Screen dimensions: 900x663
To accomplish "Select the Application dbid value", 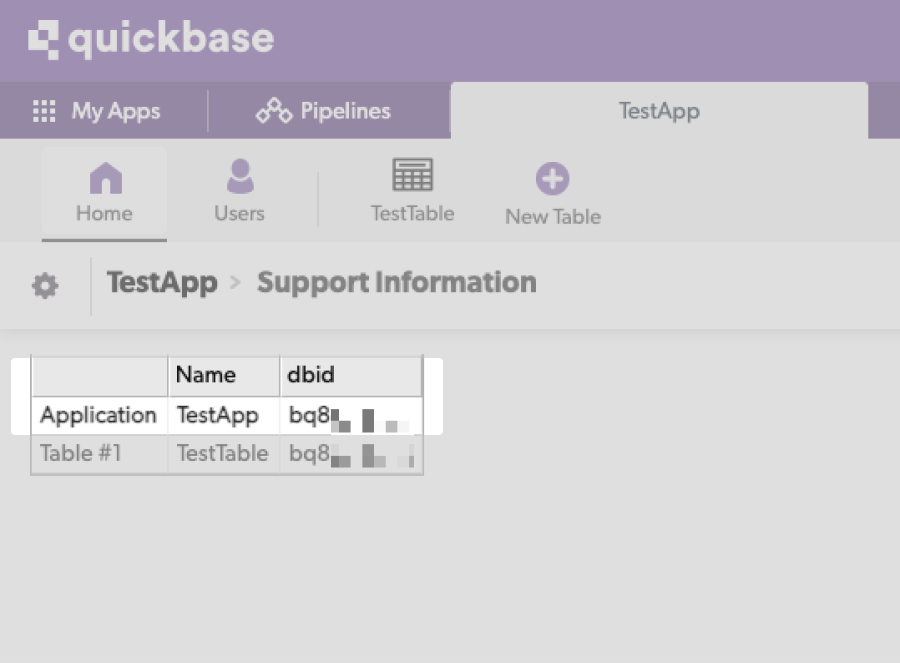I will pos(349,415).
